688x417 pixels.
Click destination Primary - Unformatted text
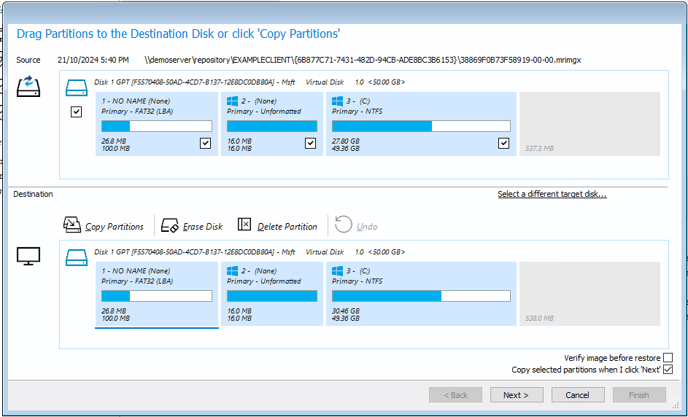(264, 281)
